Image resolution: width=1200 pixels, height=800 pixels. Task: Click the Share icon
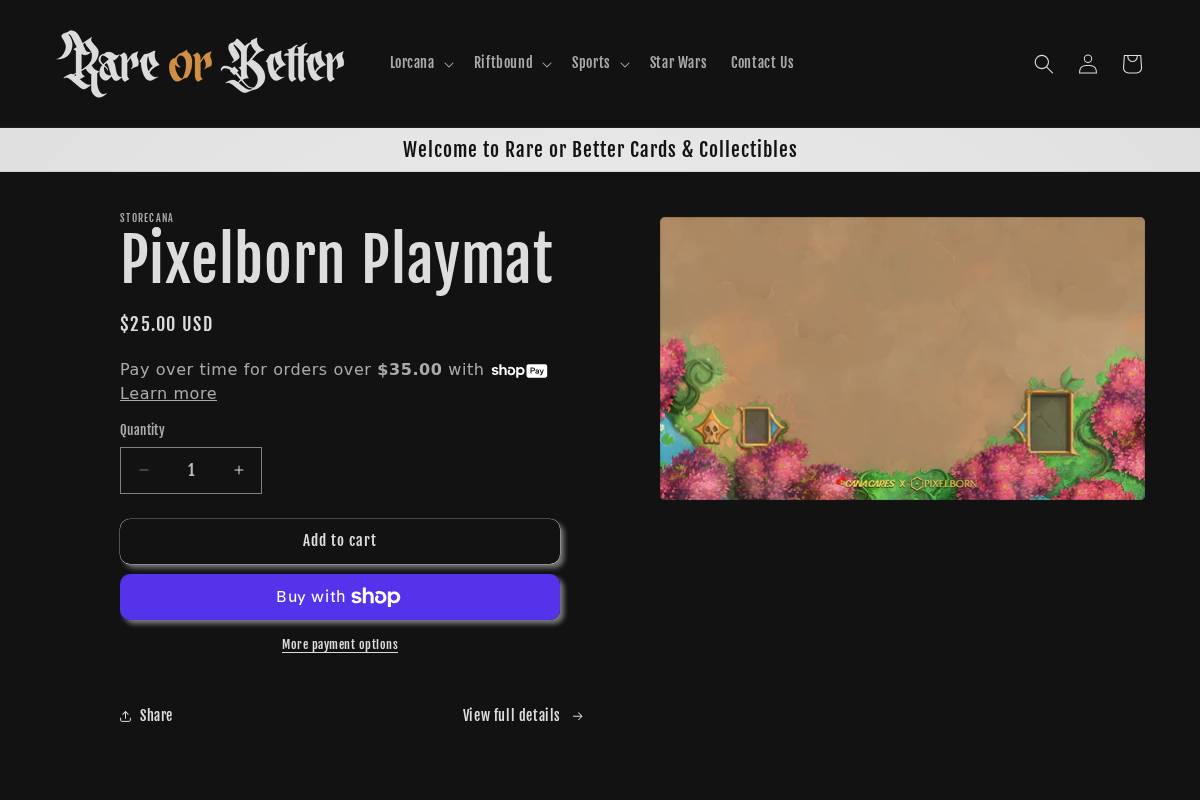[x=126, y=716]
